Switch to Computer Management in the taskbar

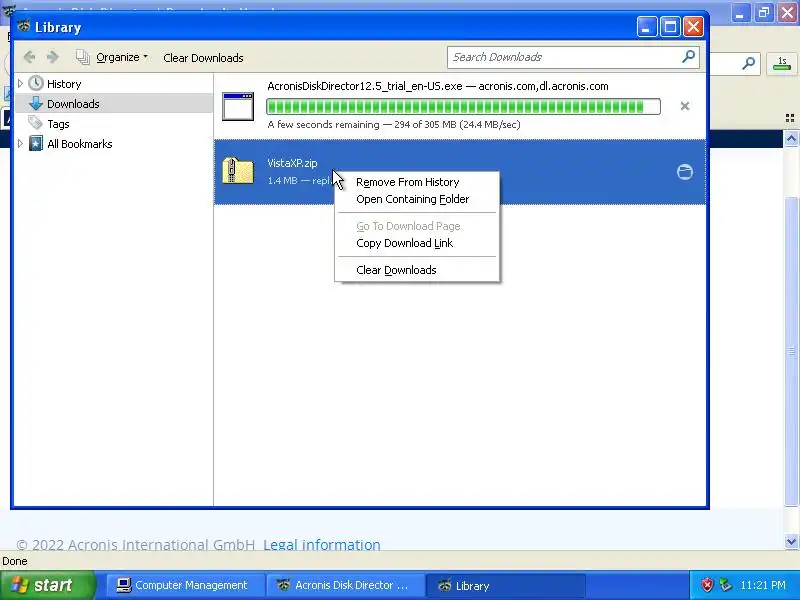pos(185,585)
